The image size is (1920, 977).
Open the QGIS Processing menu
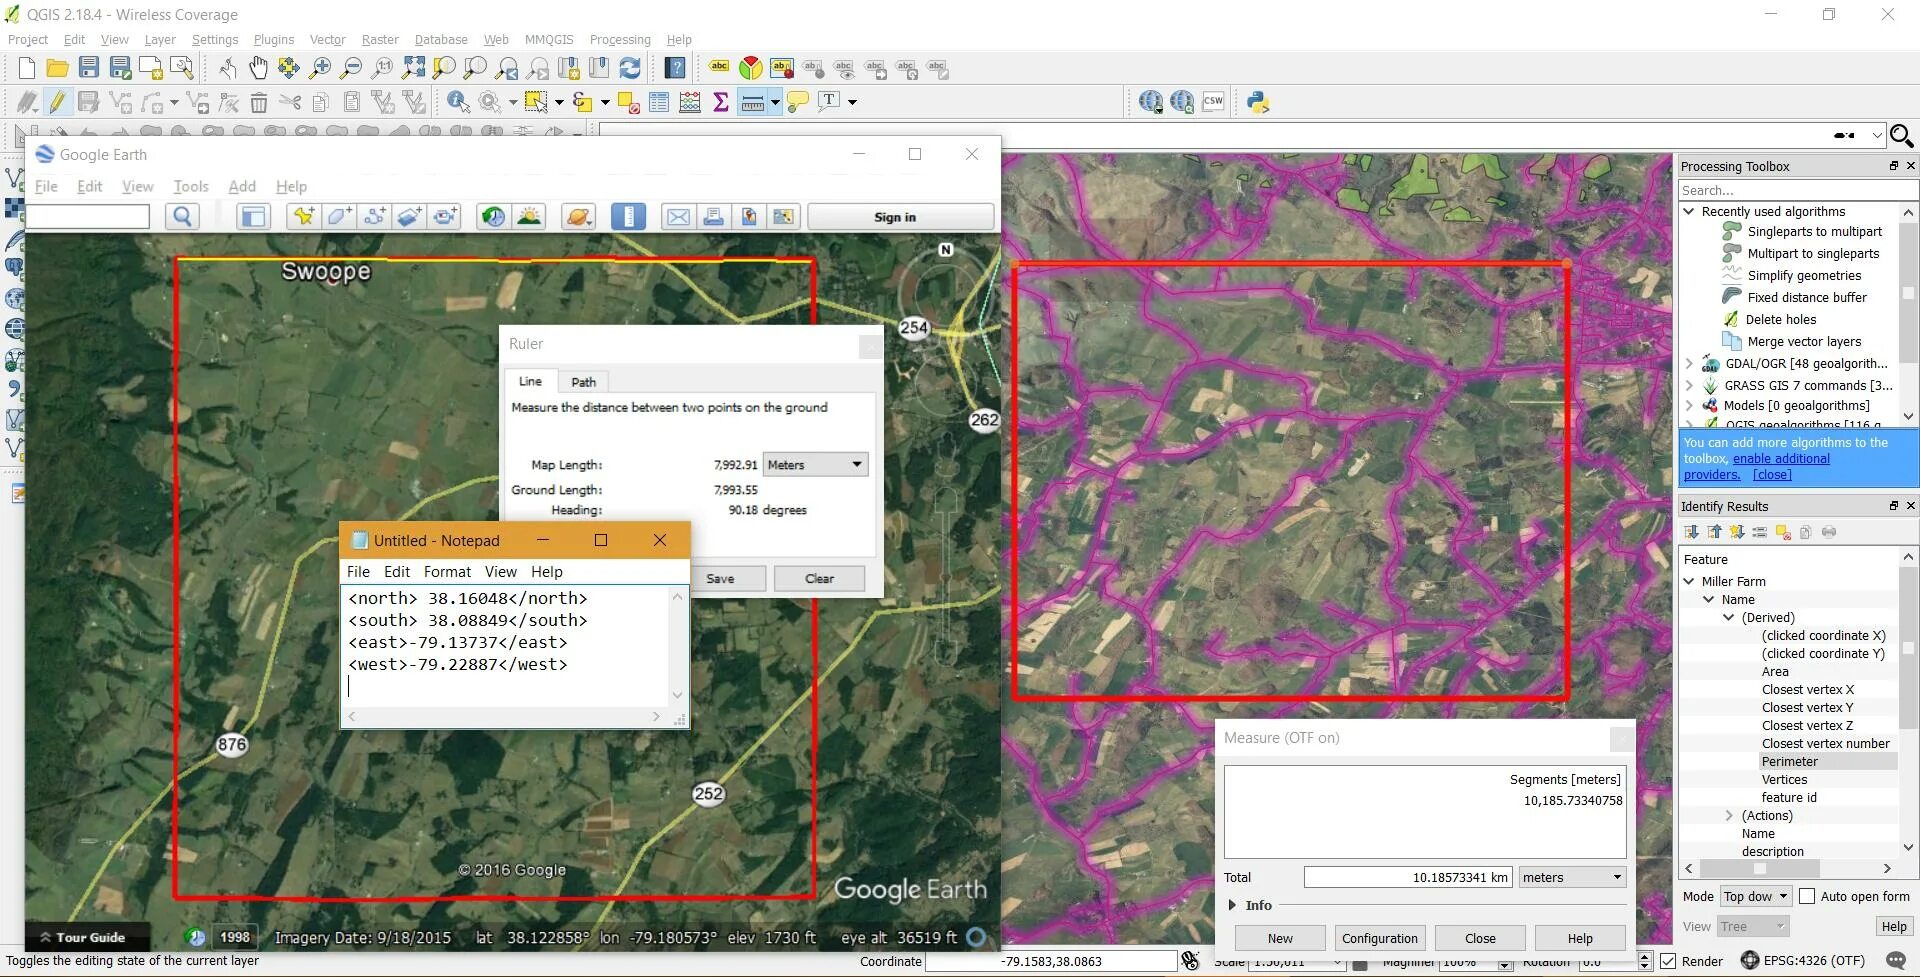[620, 39]
